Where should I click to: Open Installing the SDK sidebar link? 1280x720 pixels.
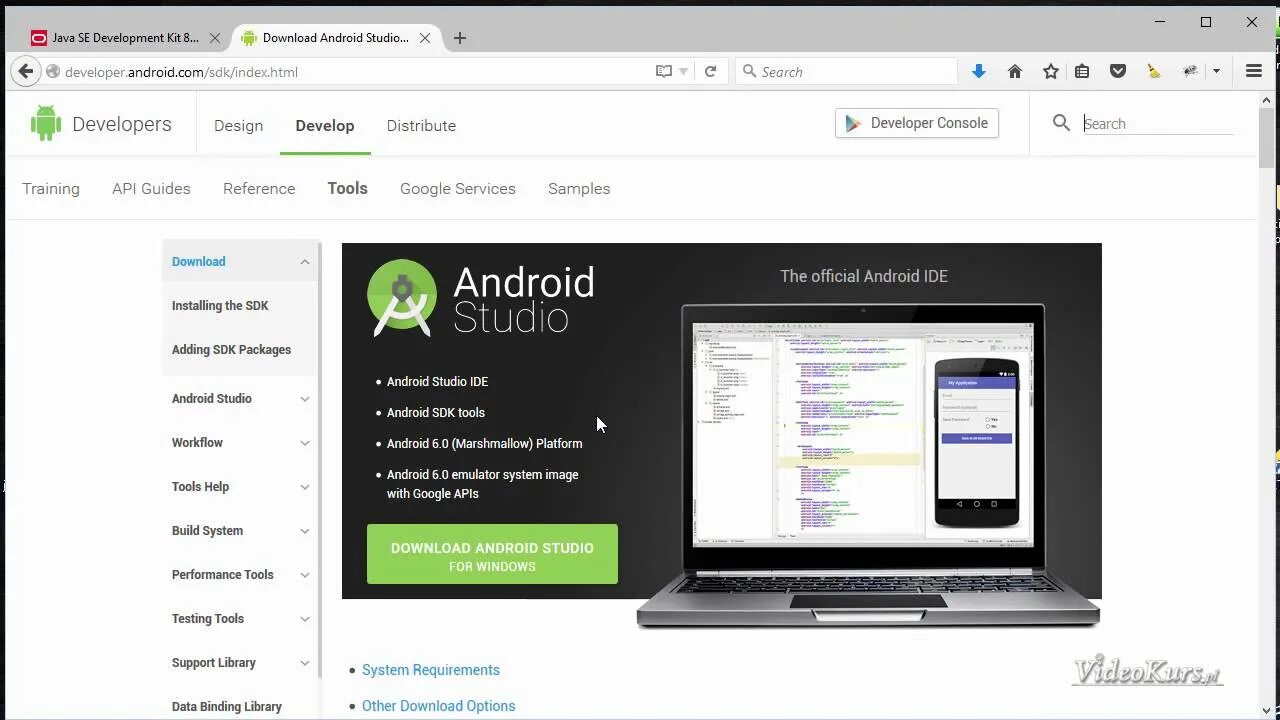pyautogui.click(x=220, y=306)
